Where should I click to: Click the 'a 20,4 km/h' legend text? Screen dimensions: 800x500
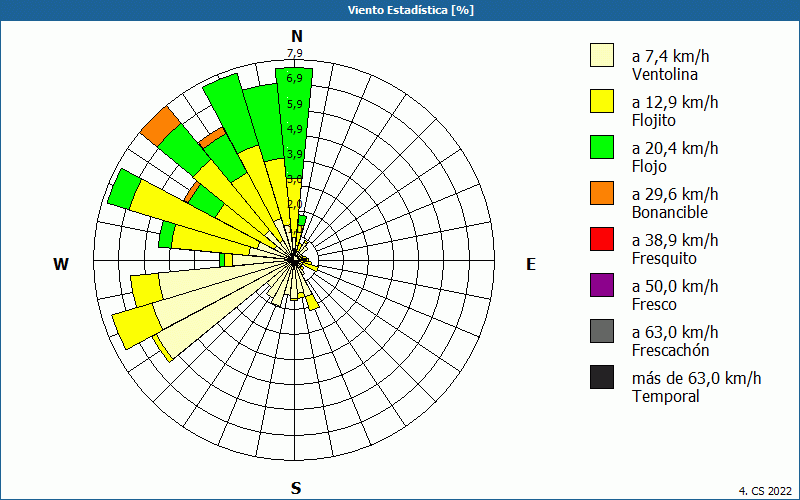[x=675, y=148]
